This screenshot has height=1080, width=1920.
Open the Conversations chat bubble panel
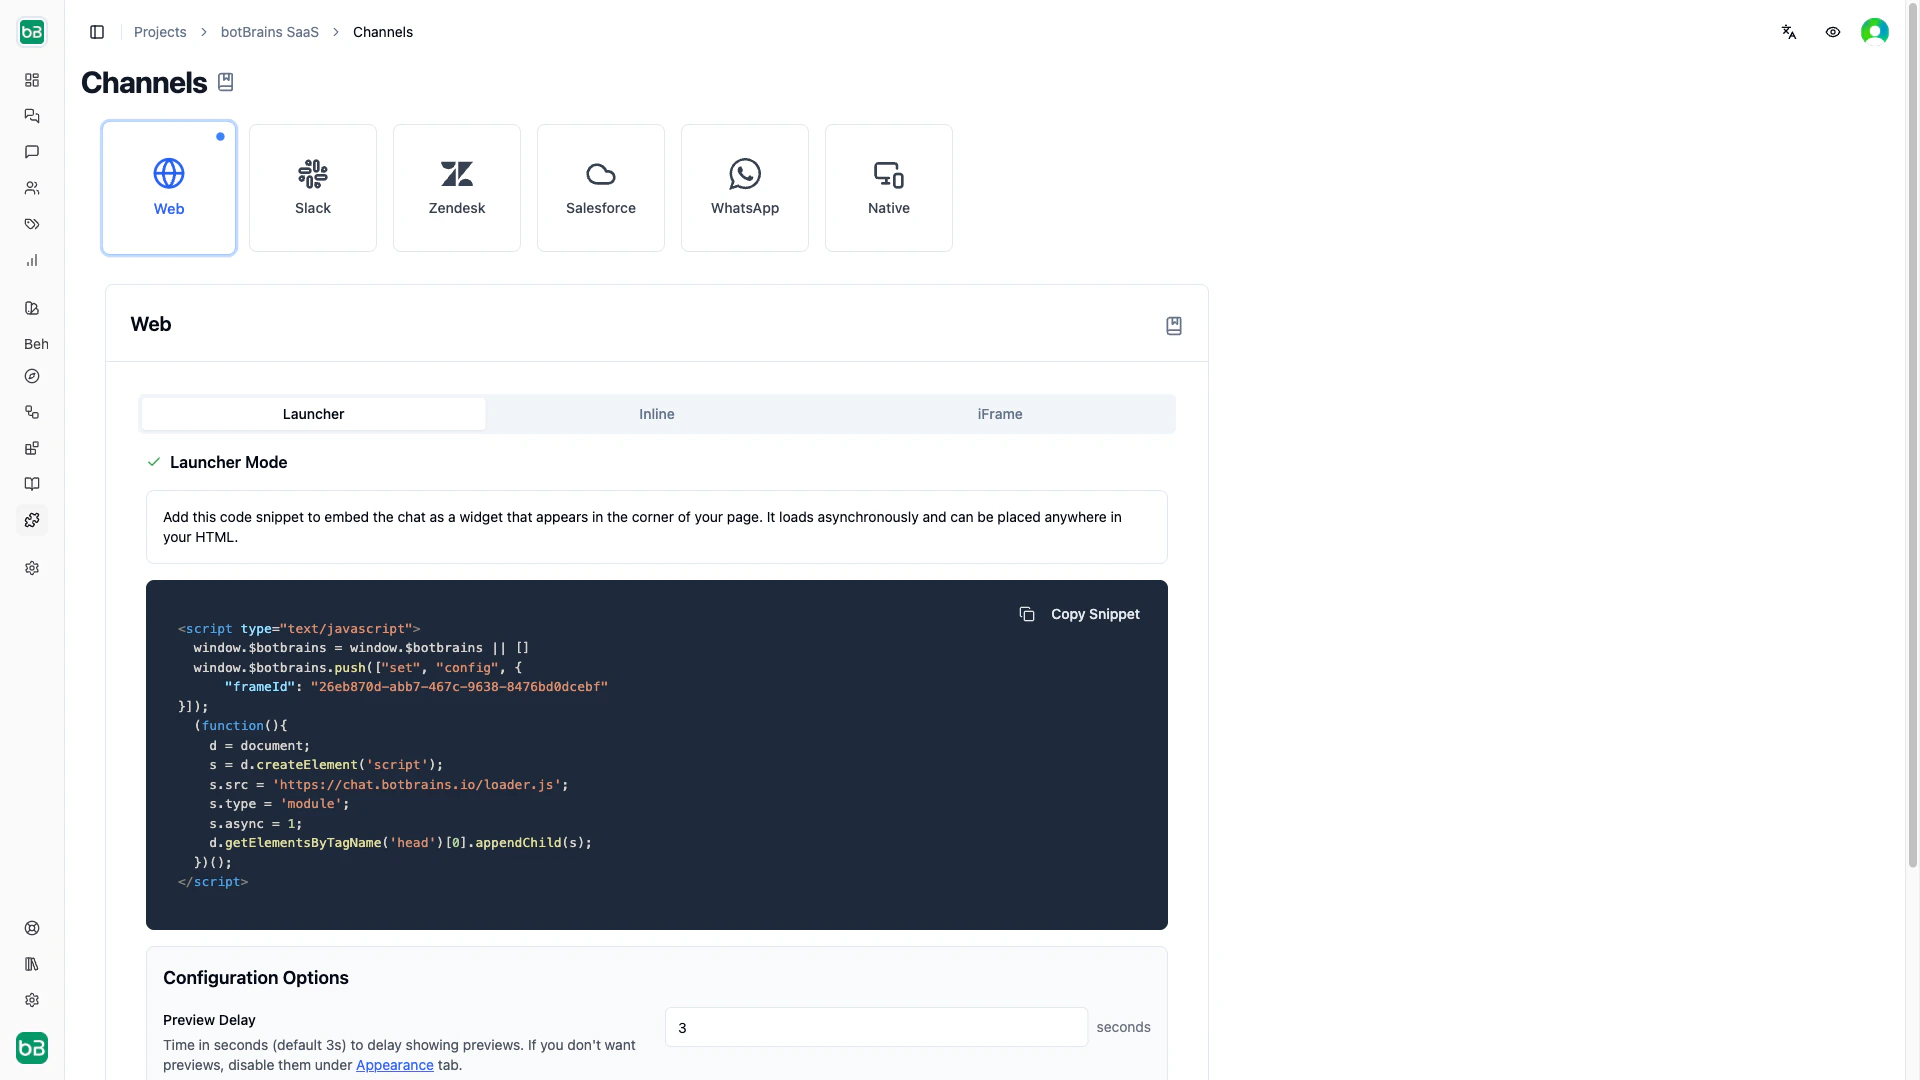click(x=32, y=152)
